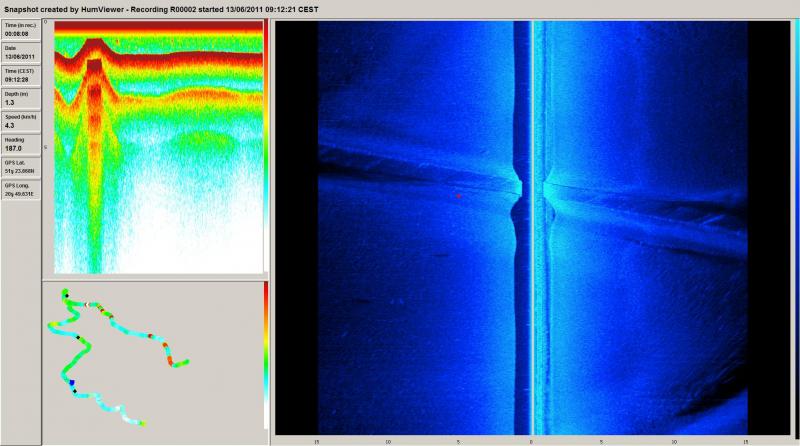Click the GPS Long. coordinate field
800x446 pixels.
coord(21,192)
